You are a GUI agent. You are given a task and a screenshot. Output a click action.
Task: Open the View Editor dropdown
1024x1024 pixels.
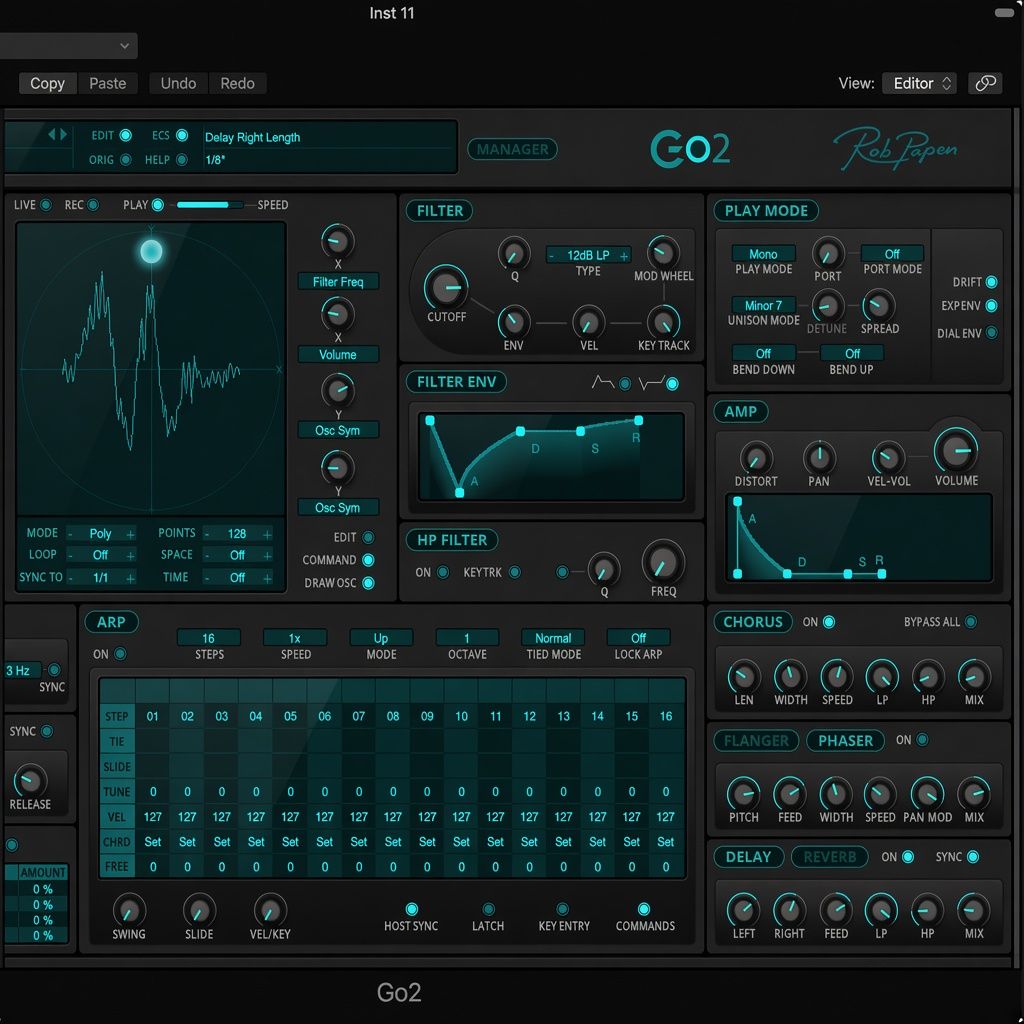coord(920,83)
